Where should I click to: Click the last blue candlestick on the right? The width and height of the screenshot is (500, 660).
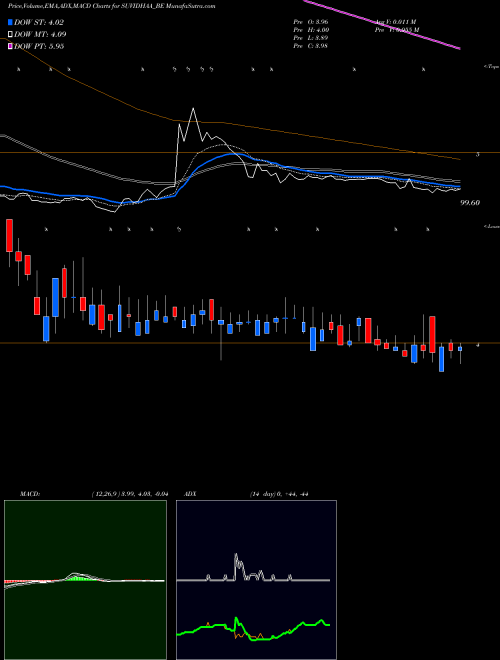click(x=460, y=349)
